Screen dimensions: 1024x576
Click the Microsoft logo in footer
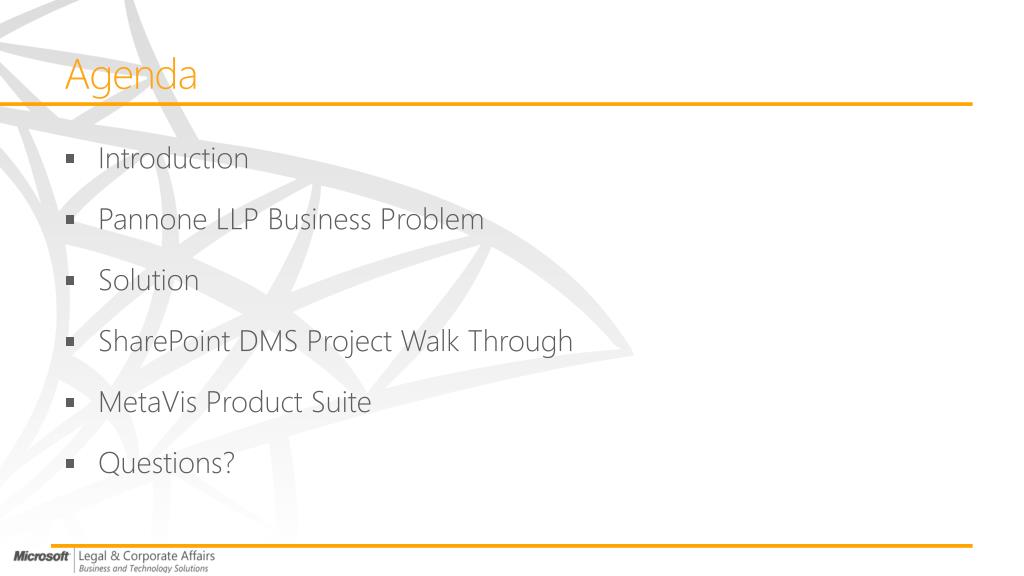coord(41,556)
